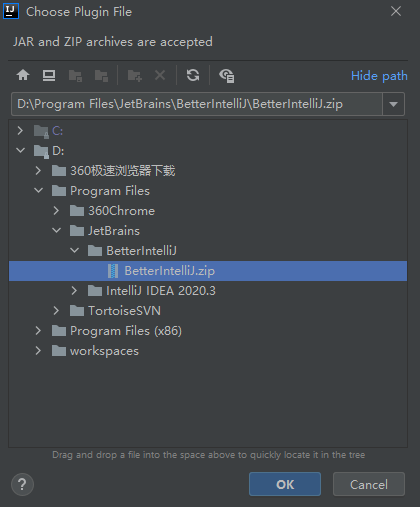Click the module directory toolbar icon
Image resolution: width=420 pixels, height=507 pixels.
[101, 76]
